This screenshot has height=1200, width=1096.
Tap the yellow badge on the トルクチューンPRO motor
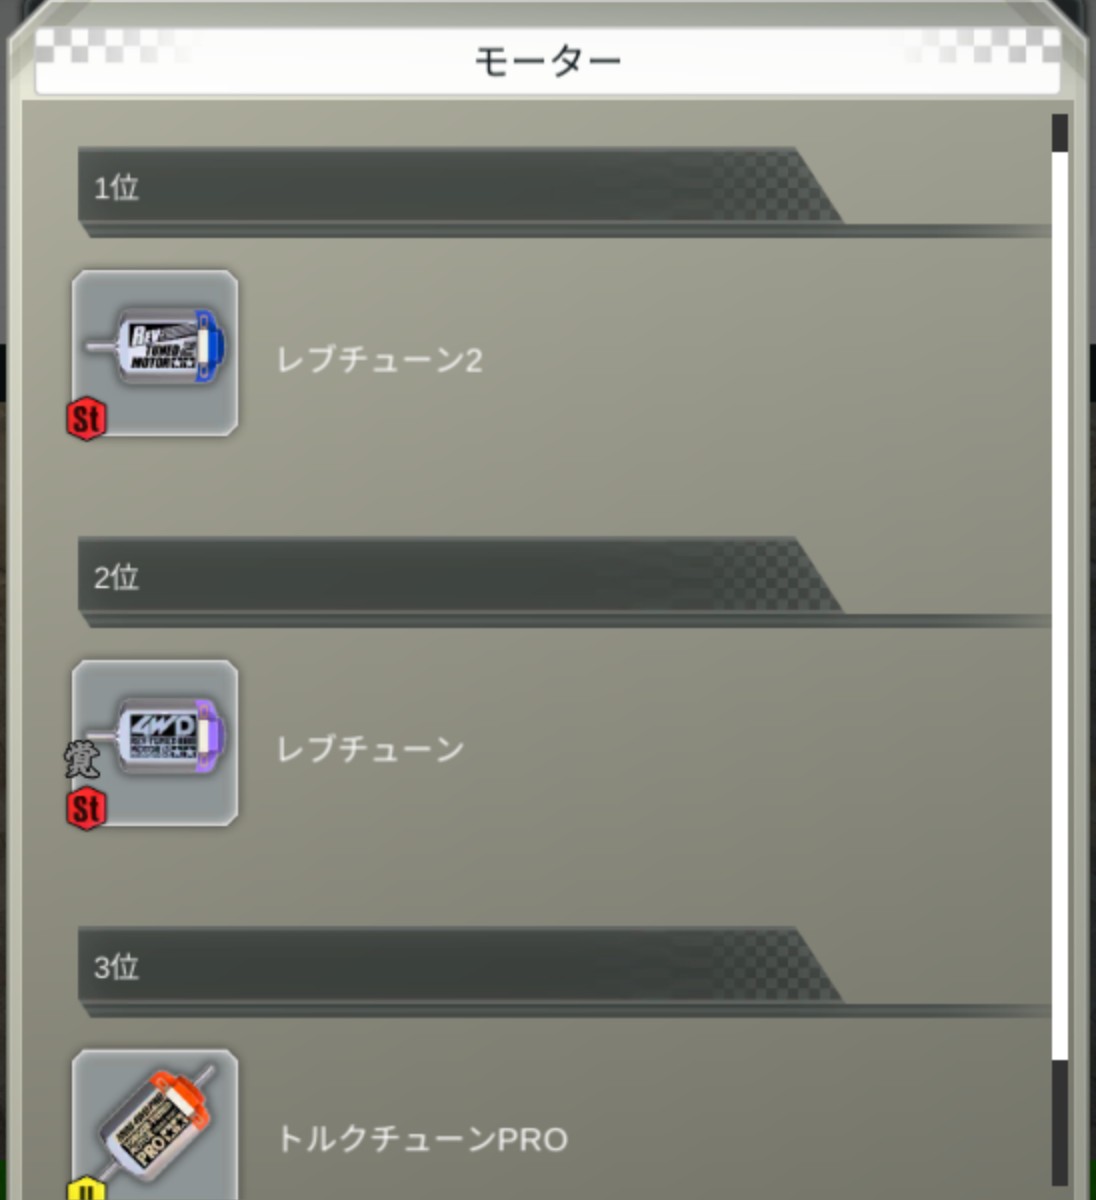[x=86, y=1189]
